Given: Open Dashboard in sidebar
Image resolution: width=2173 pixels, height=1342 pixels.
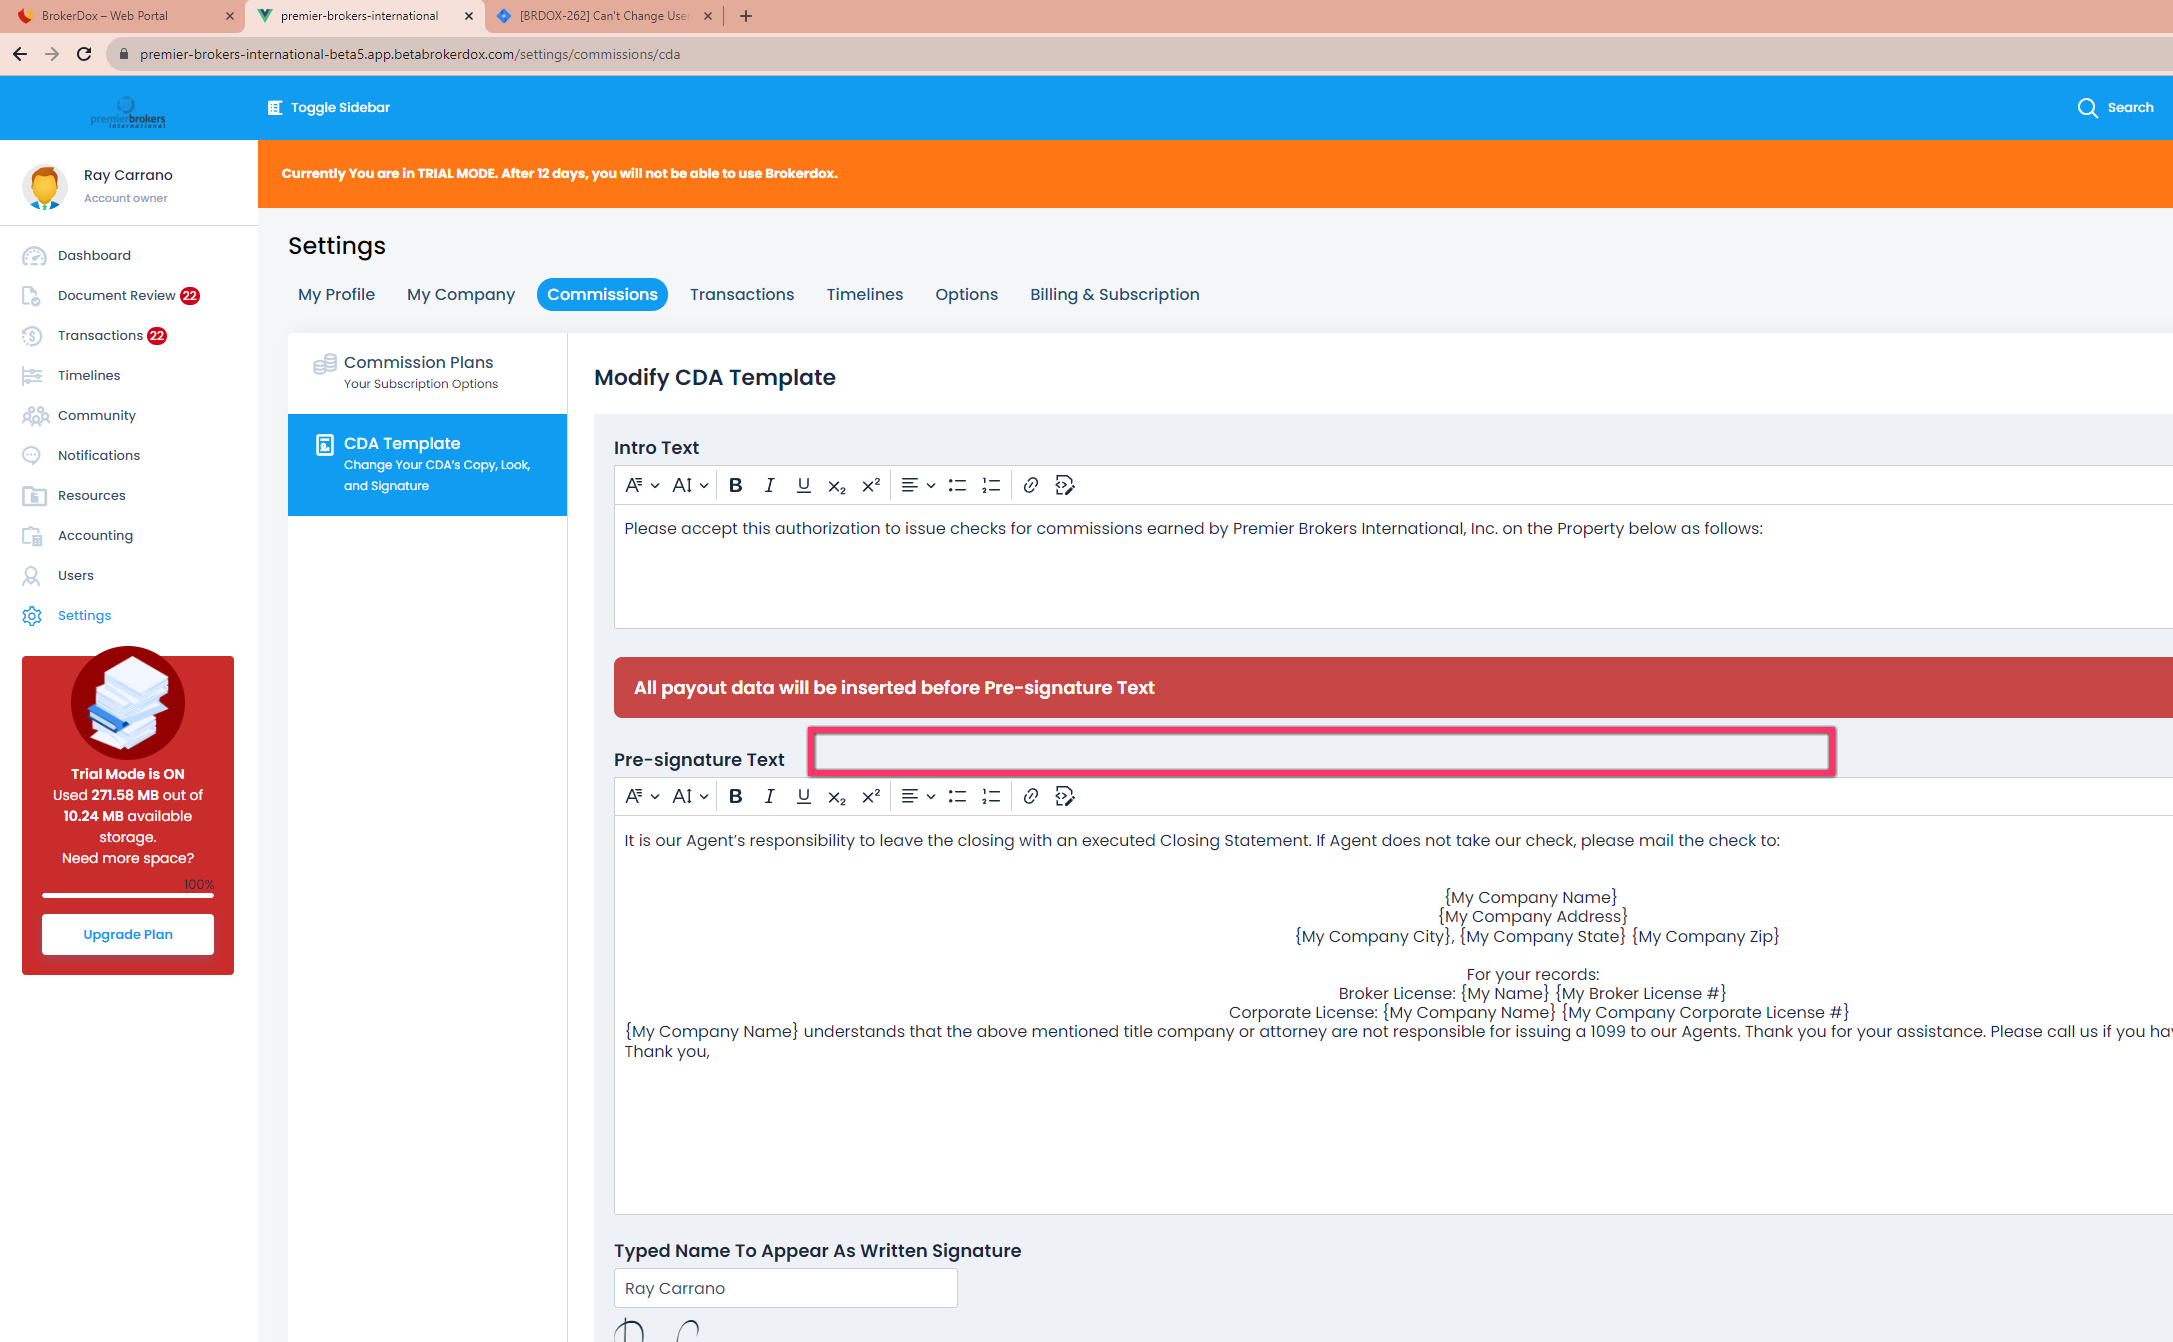Looking at the screenshot, I should [94, 255].
